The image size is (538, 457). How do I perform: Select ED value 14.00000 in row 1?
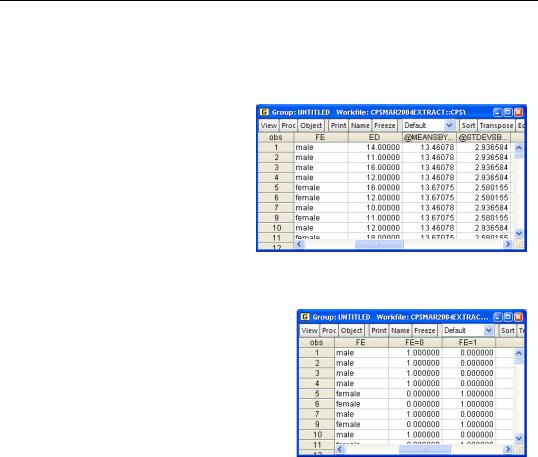(375, 147)
